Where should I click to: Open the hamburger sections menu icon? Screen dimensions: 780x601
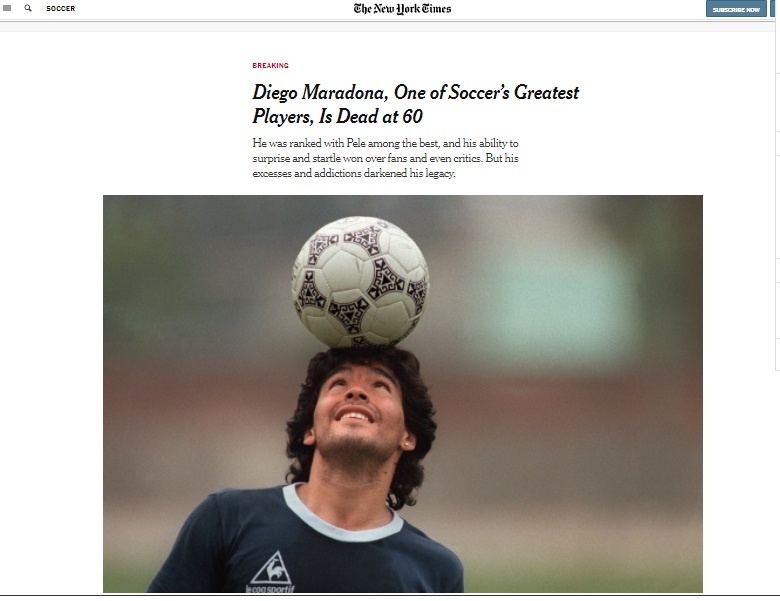click(x=7, y=8)
